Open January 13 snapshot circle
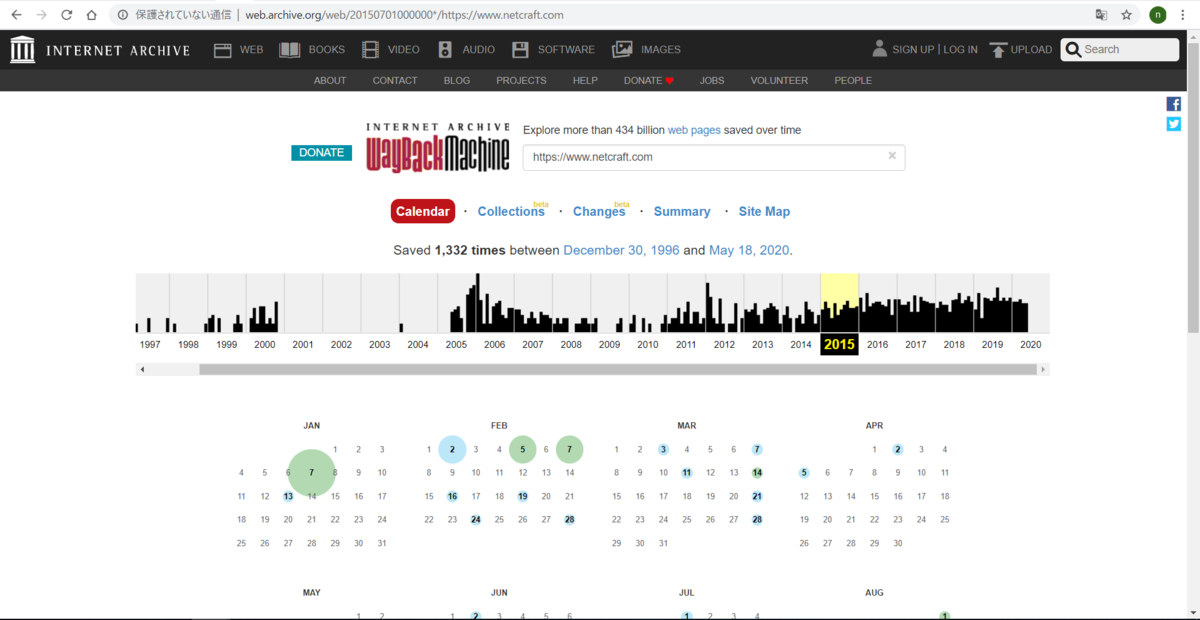1200x620 pixels. click(x=288, y=496)
